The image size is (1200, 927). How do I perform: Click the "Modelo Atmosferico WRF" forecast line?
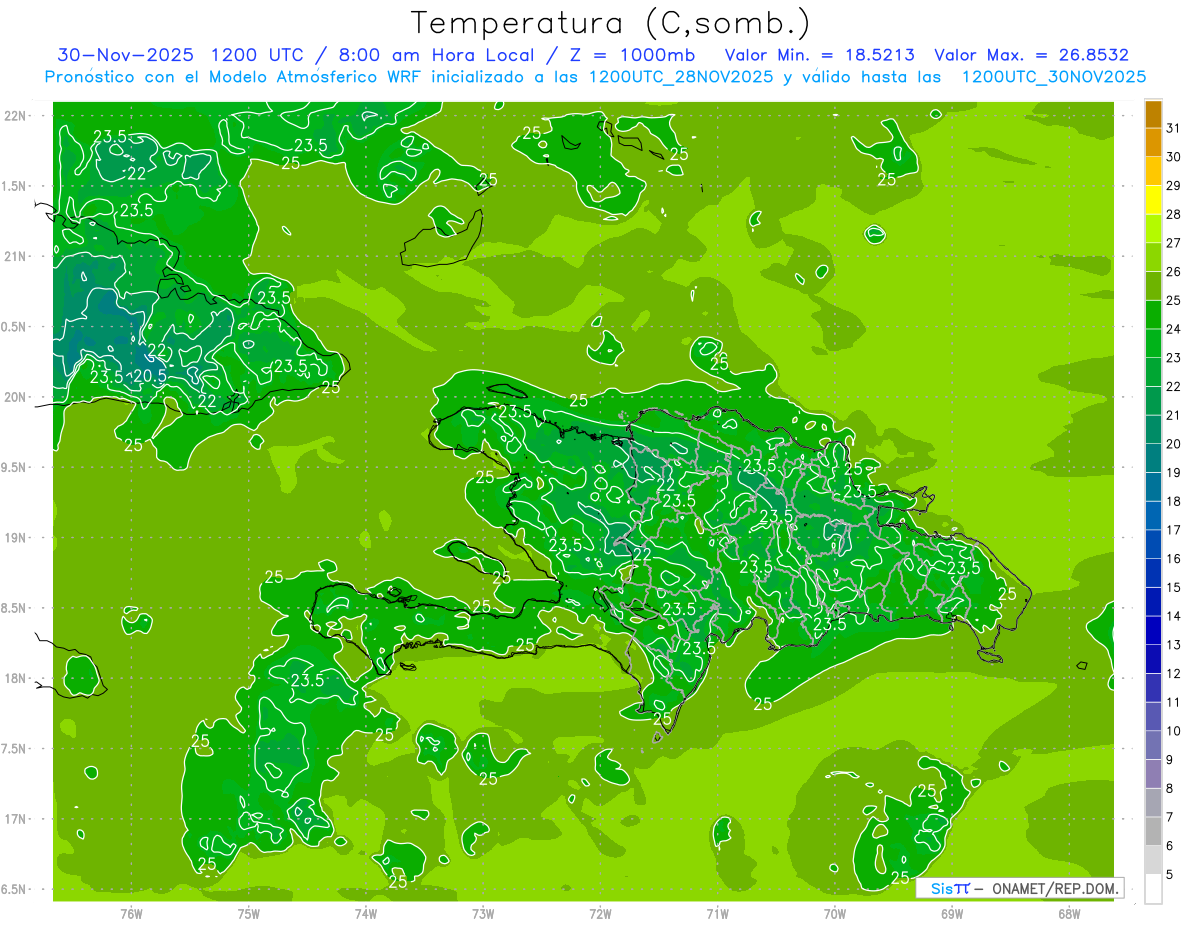click(x=595, y=77)
